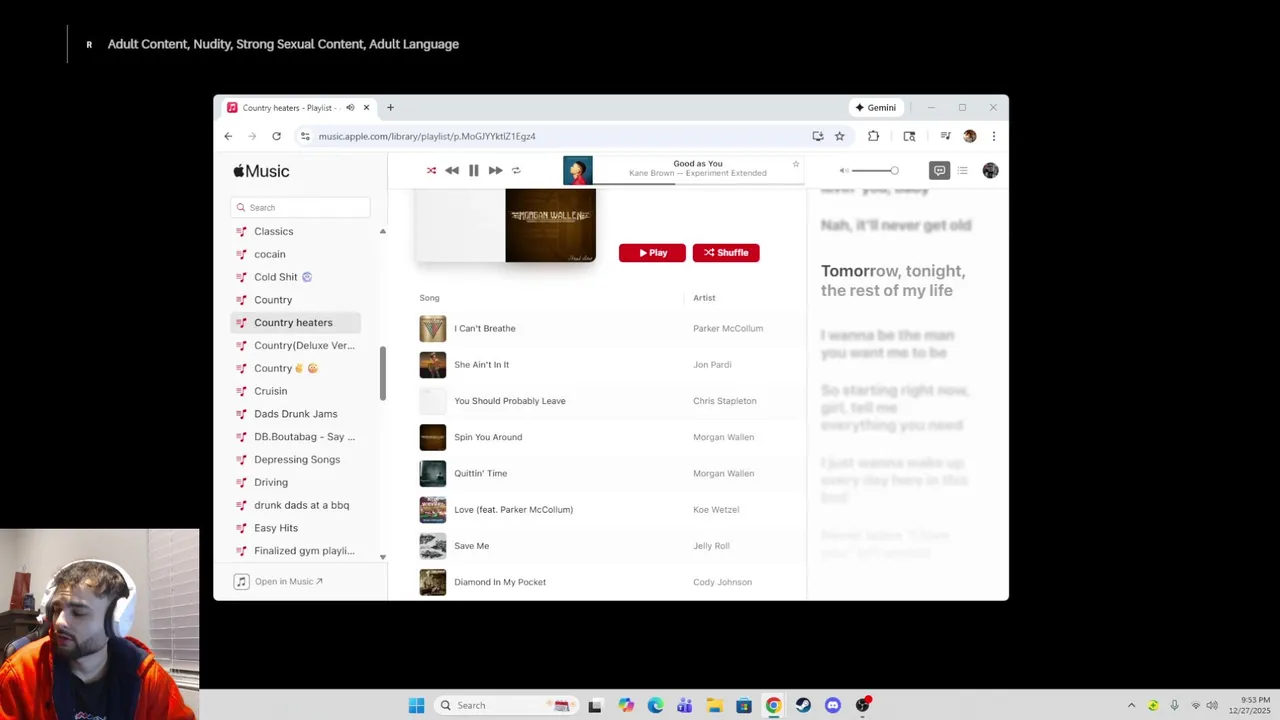Screen dimensions: 1280x720
Task: Skip forward to the next track
Action: tap(495, 171)
